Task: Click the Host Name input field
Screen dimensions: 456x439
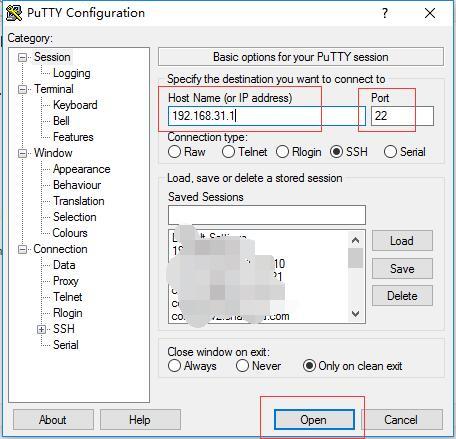Action: pyautogui.click(x=267, y=116)
